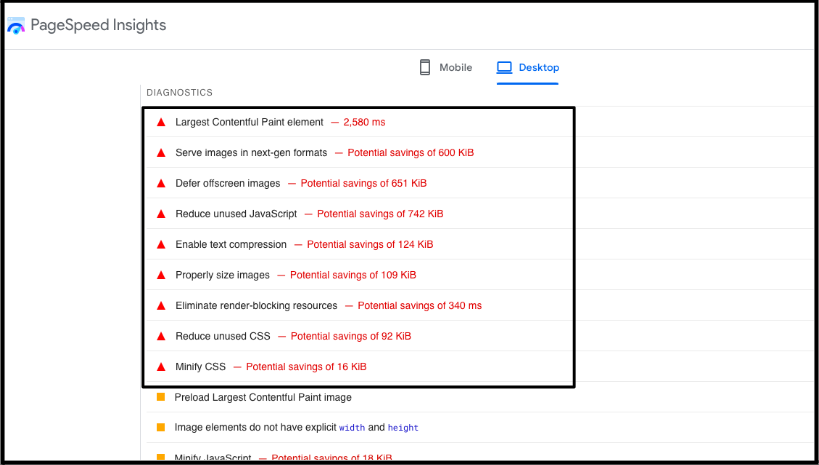Select the Desktop tab
This screenshot has width=819, height=465.
pos(528,67)
